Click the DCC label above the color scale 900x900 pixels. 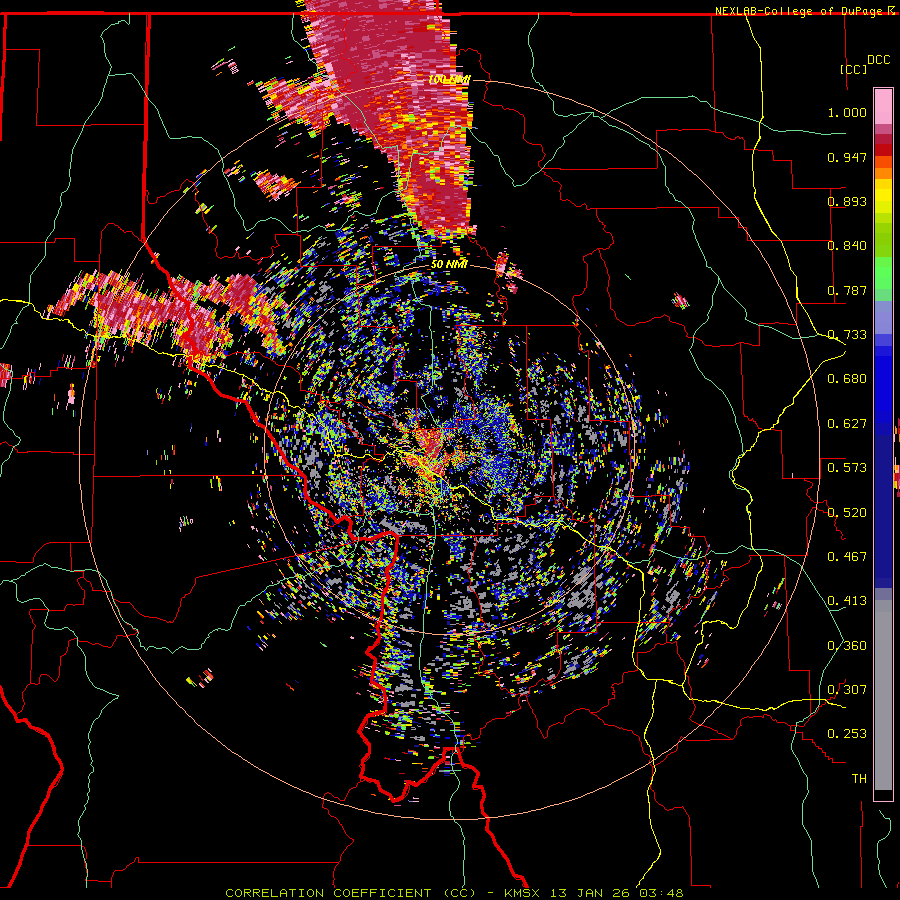[x=878, y=60]
